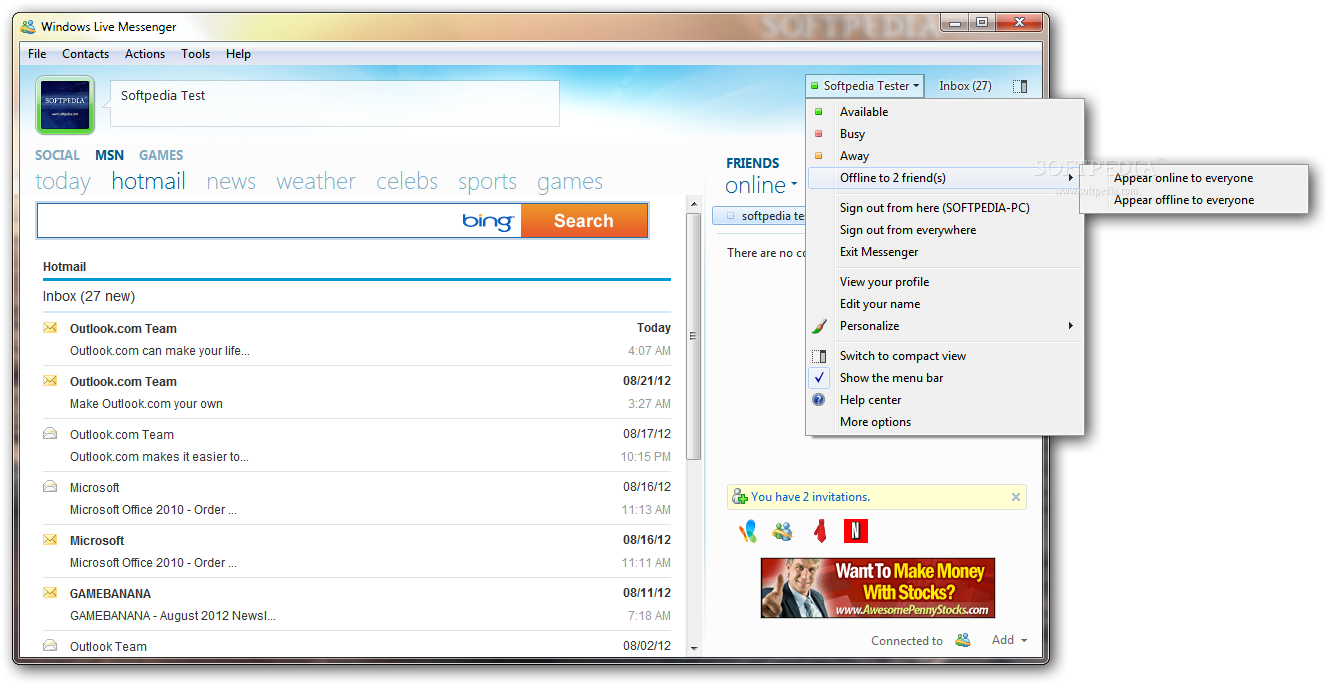
Task: Open the weather section
Action: pyautogui.click(x=316, y=181)
